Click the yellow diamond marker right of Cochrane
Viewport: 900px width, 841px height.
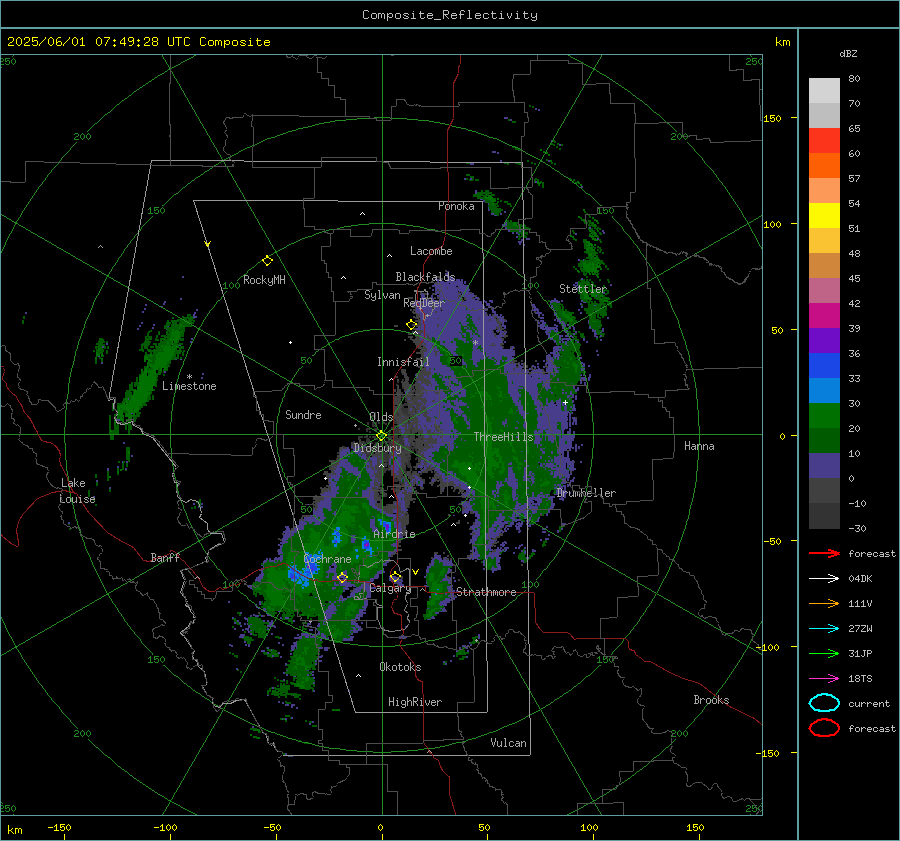tap(342, 578)
